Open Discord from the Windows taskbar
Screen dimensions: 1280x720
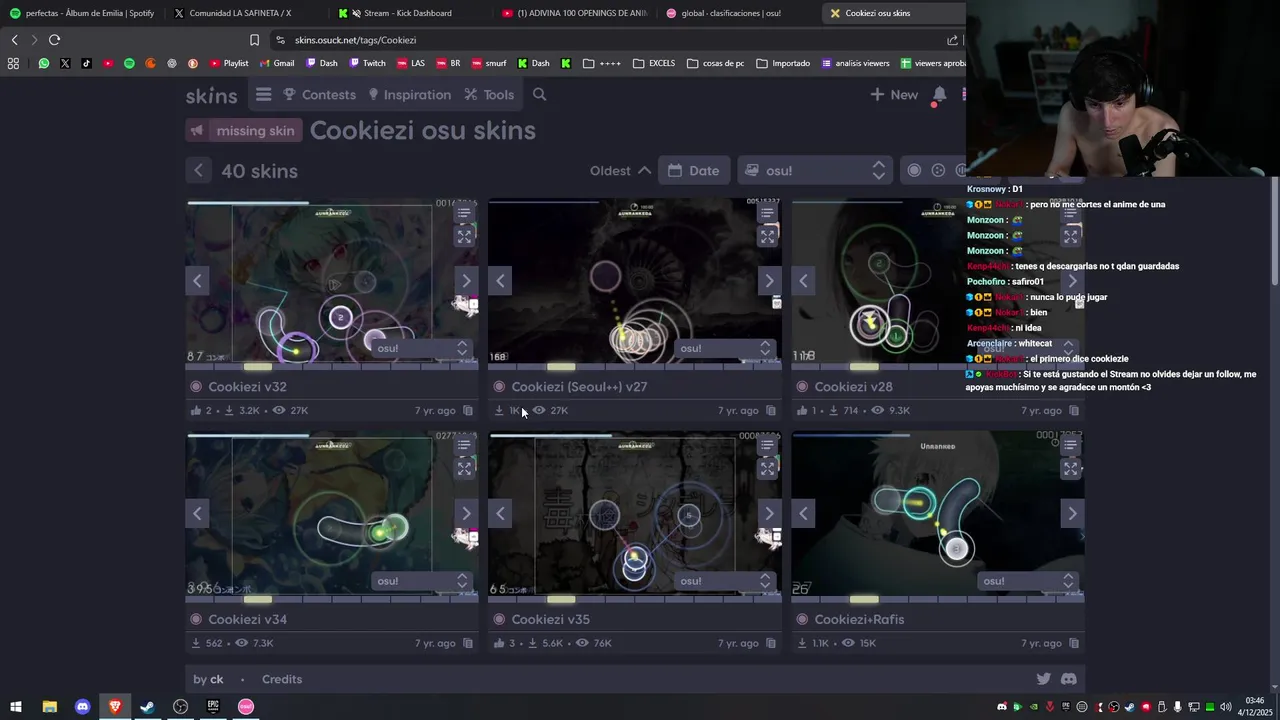(x=82, y=706)
